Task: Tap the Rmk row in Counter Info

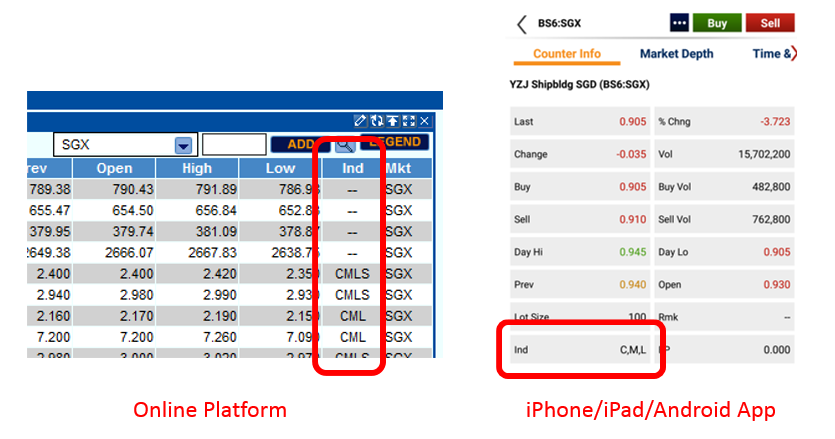Action: pos(724,317)
